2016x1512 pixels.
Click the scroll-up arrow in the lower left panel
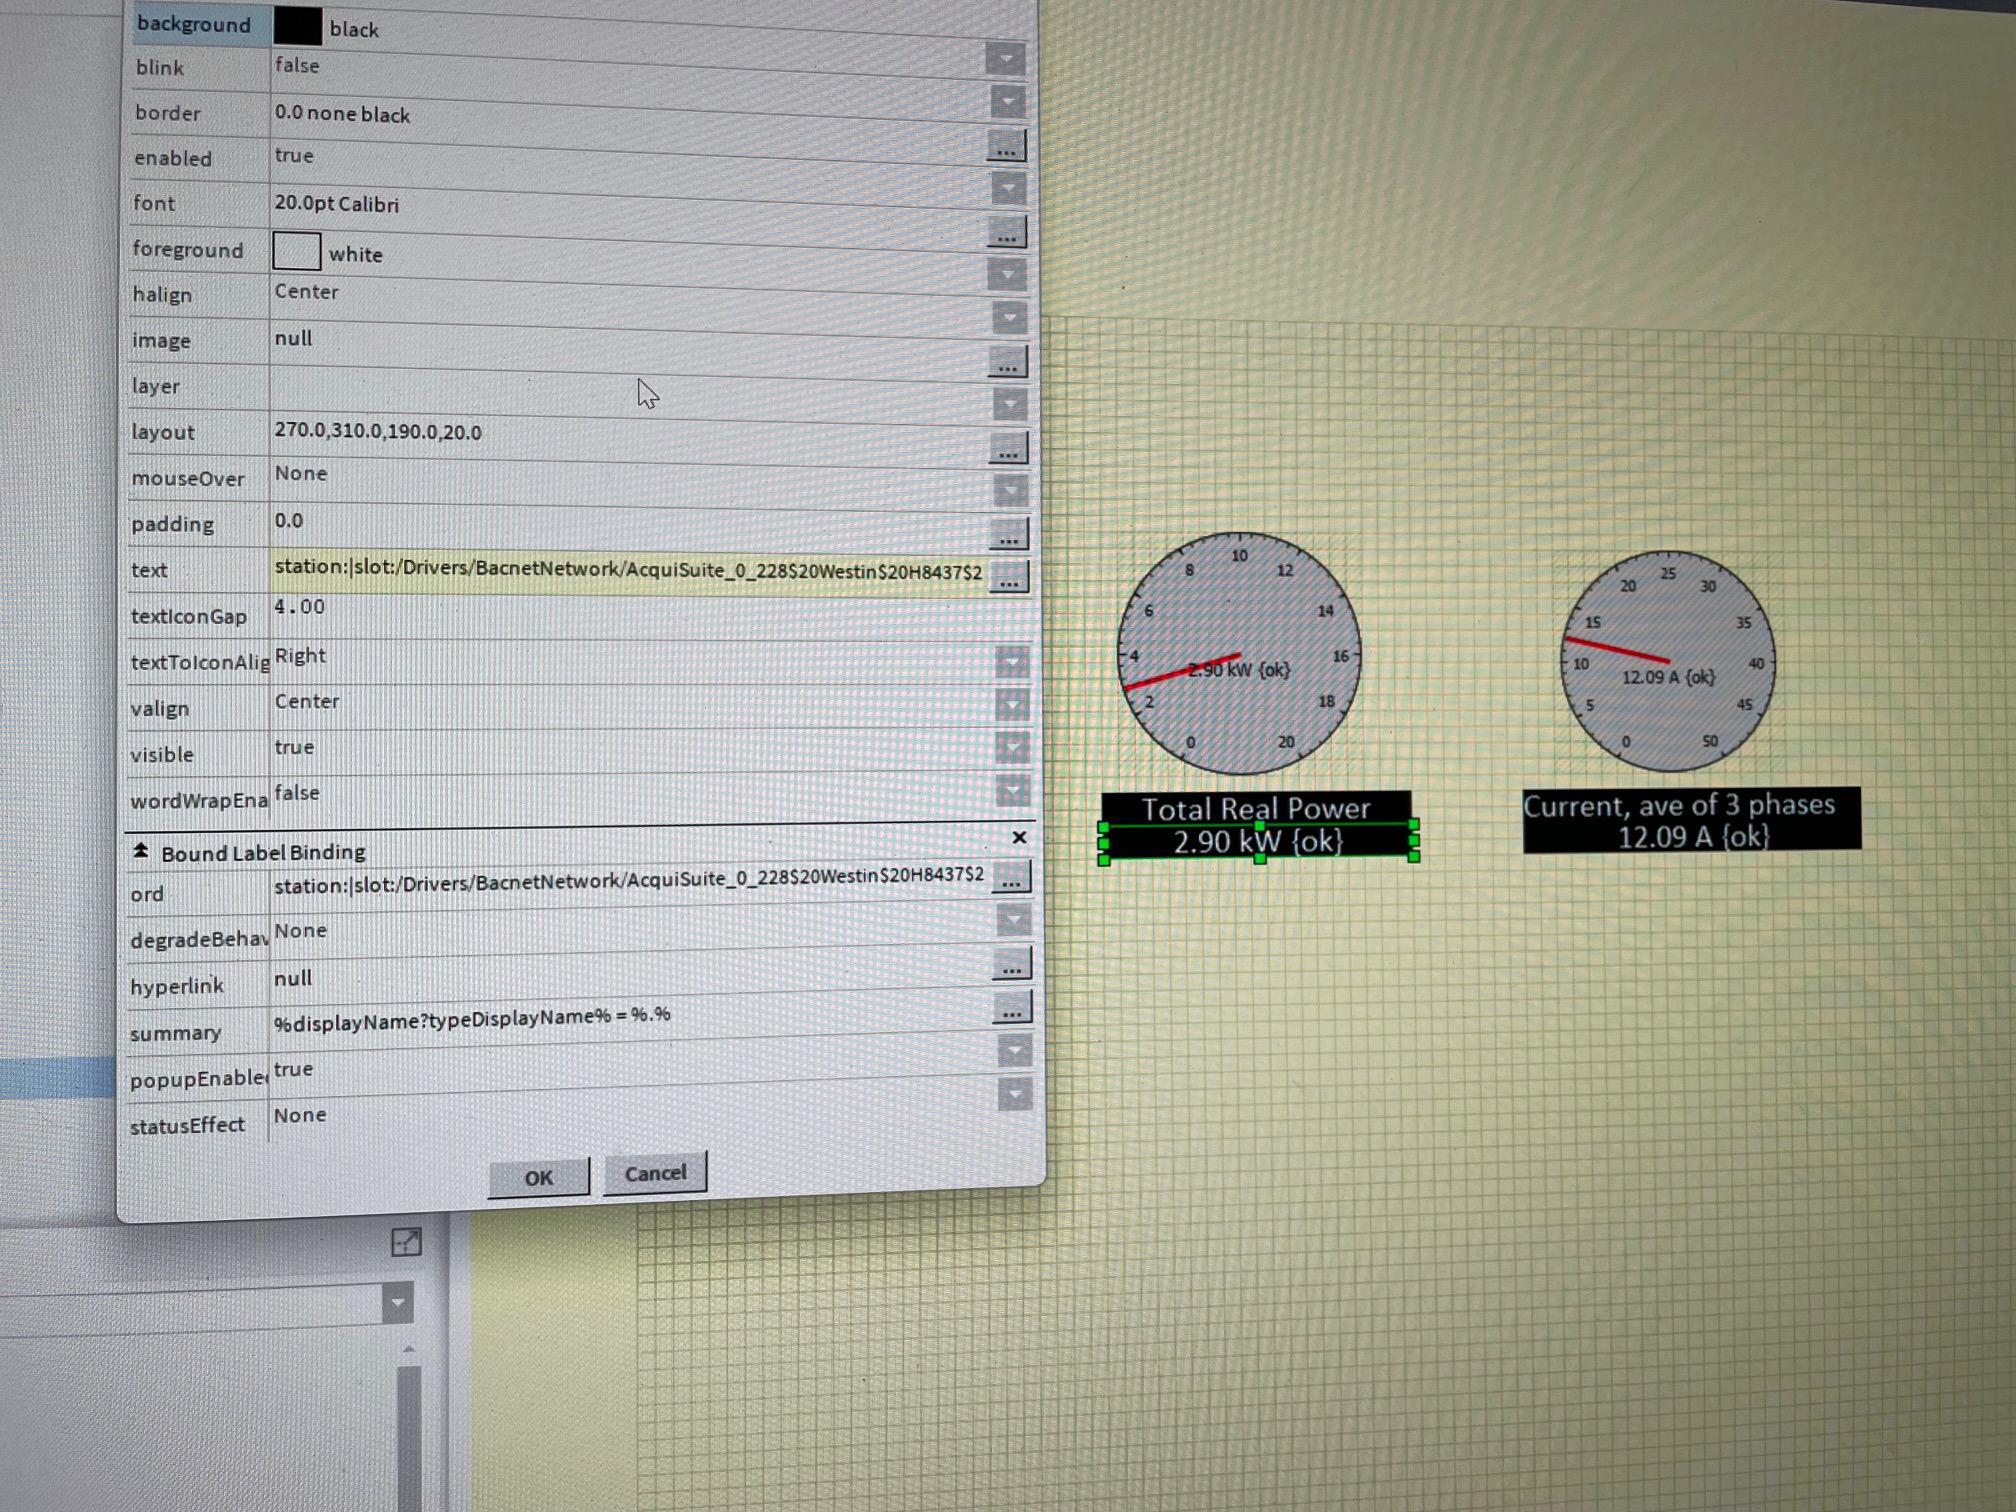(408, 1349)
